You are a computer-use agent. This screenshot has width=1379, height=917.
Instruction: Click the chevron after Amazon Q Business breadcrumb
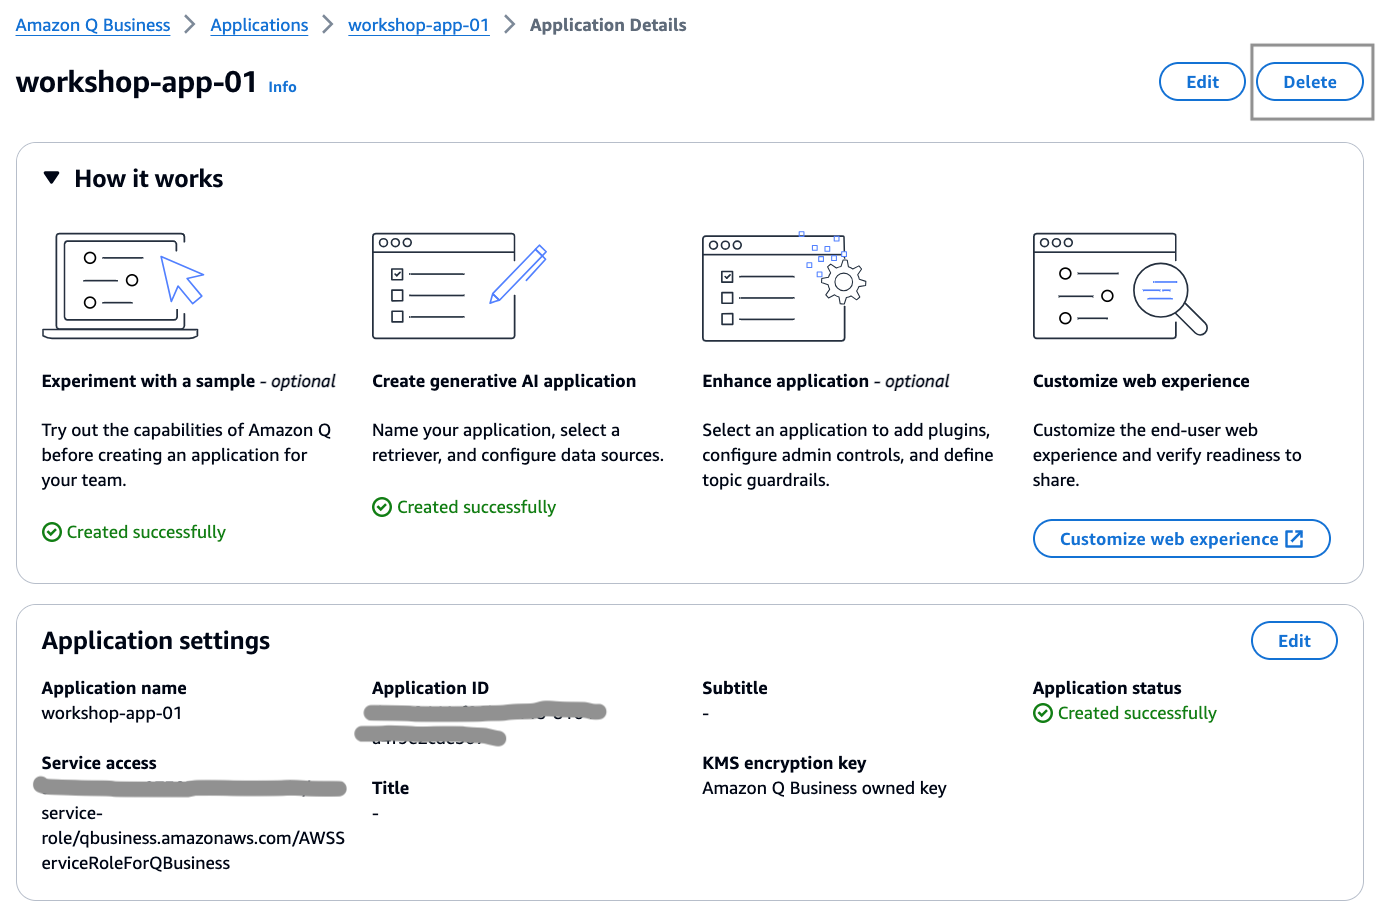coord(190,25)
